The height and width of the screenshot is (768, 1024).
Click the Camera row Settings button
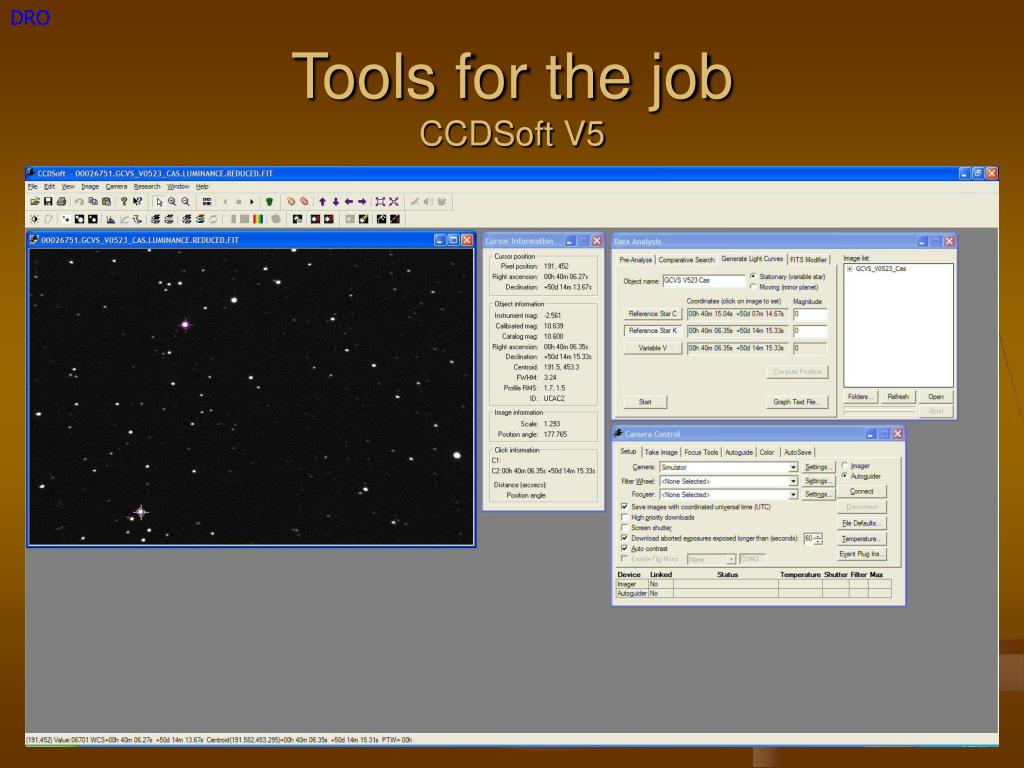coord(818,468)
